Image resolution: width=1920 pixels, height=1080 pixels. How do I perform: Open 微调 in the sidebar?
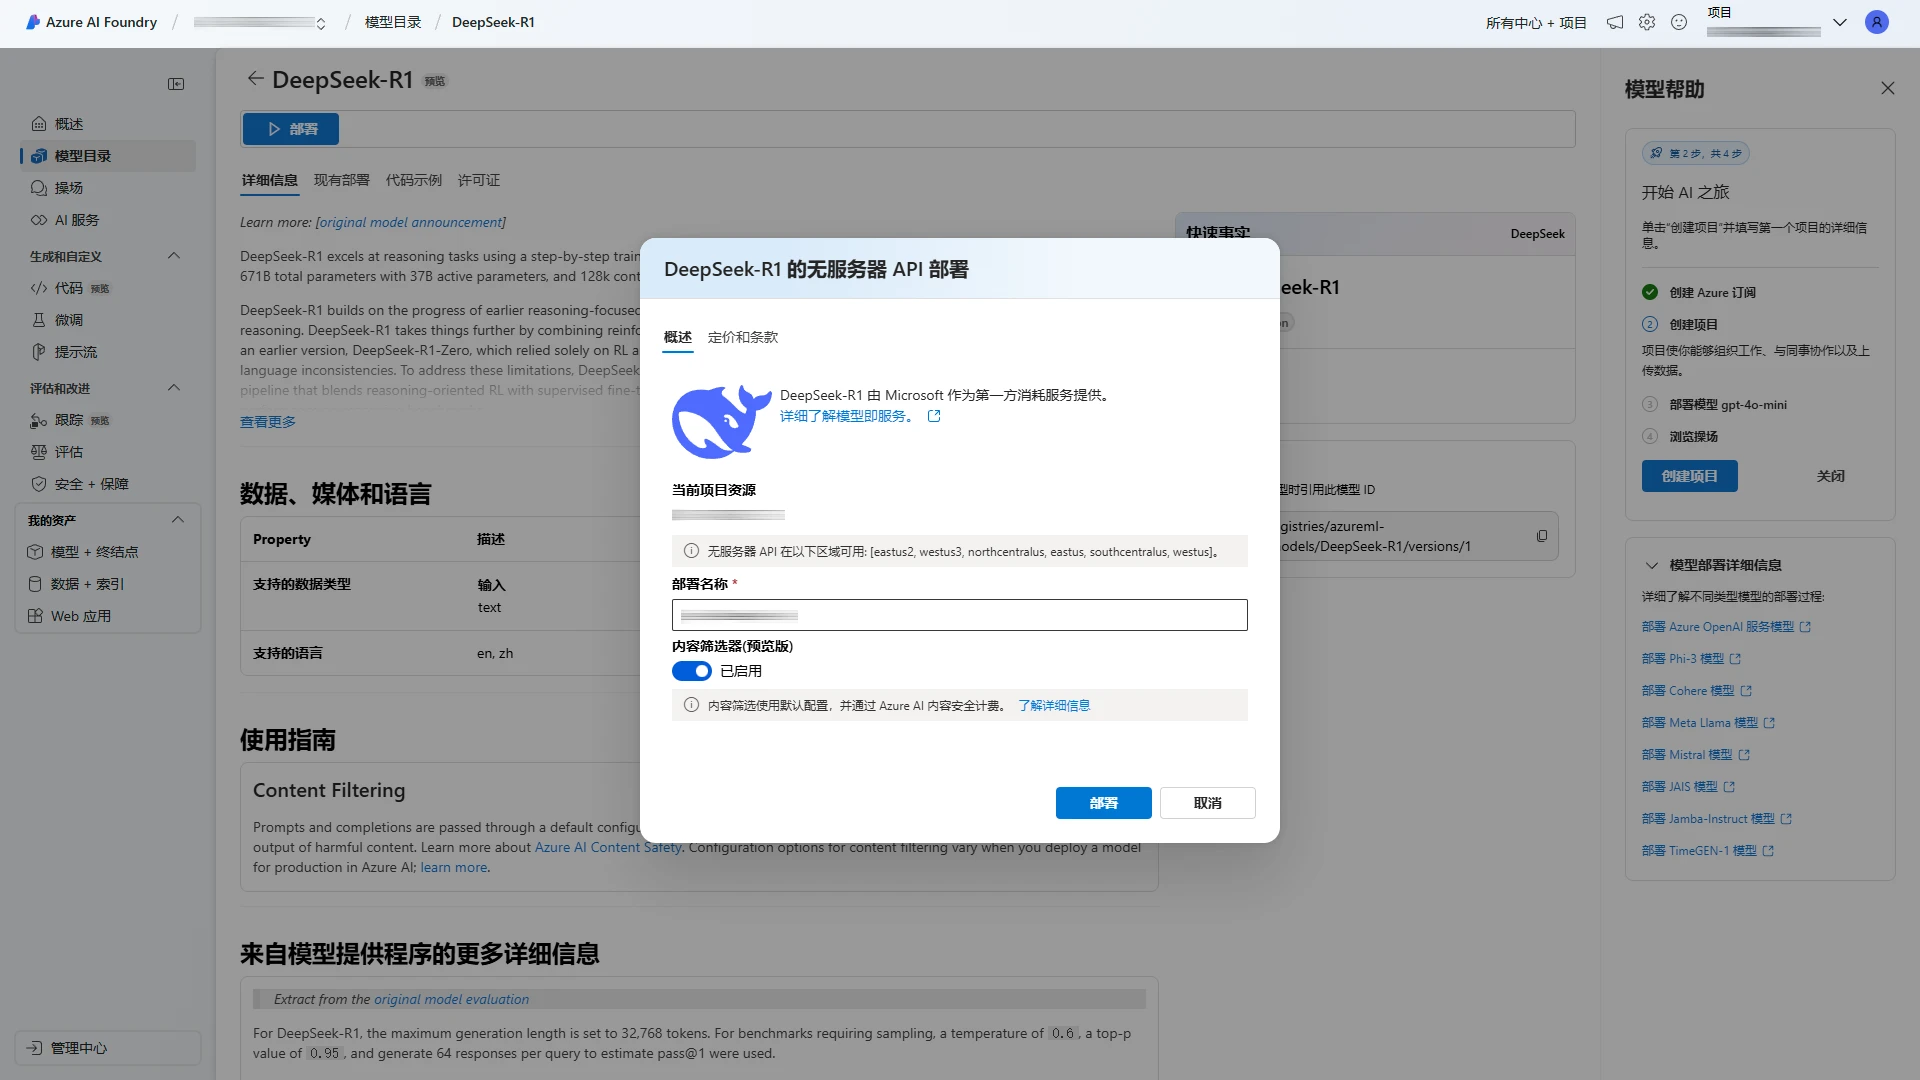68,320
